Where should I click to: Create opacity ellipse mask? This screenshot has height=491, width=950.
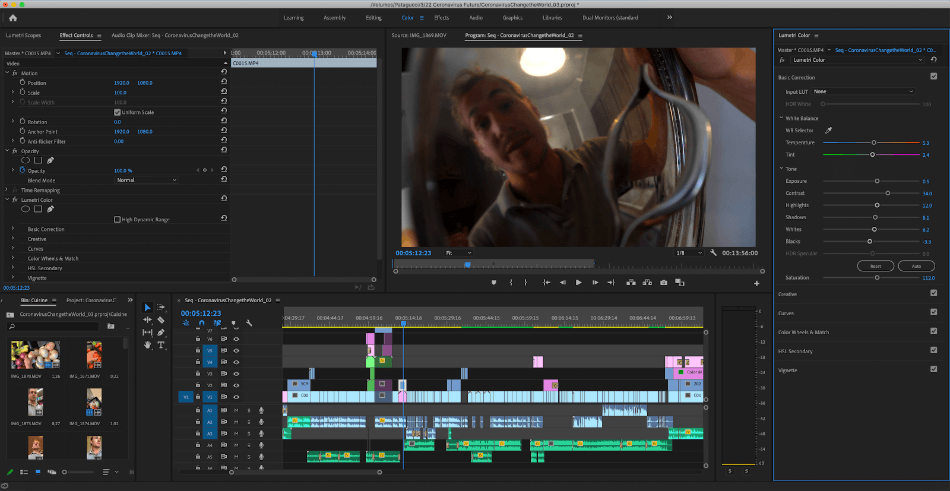coord(25,161)
